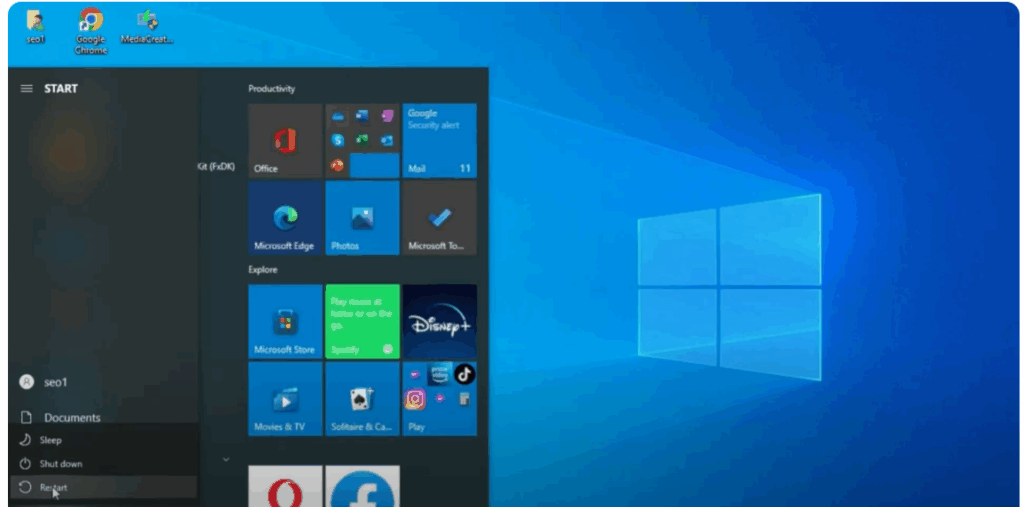Open the Photos tile

point(362,218)
